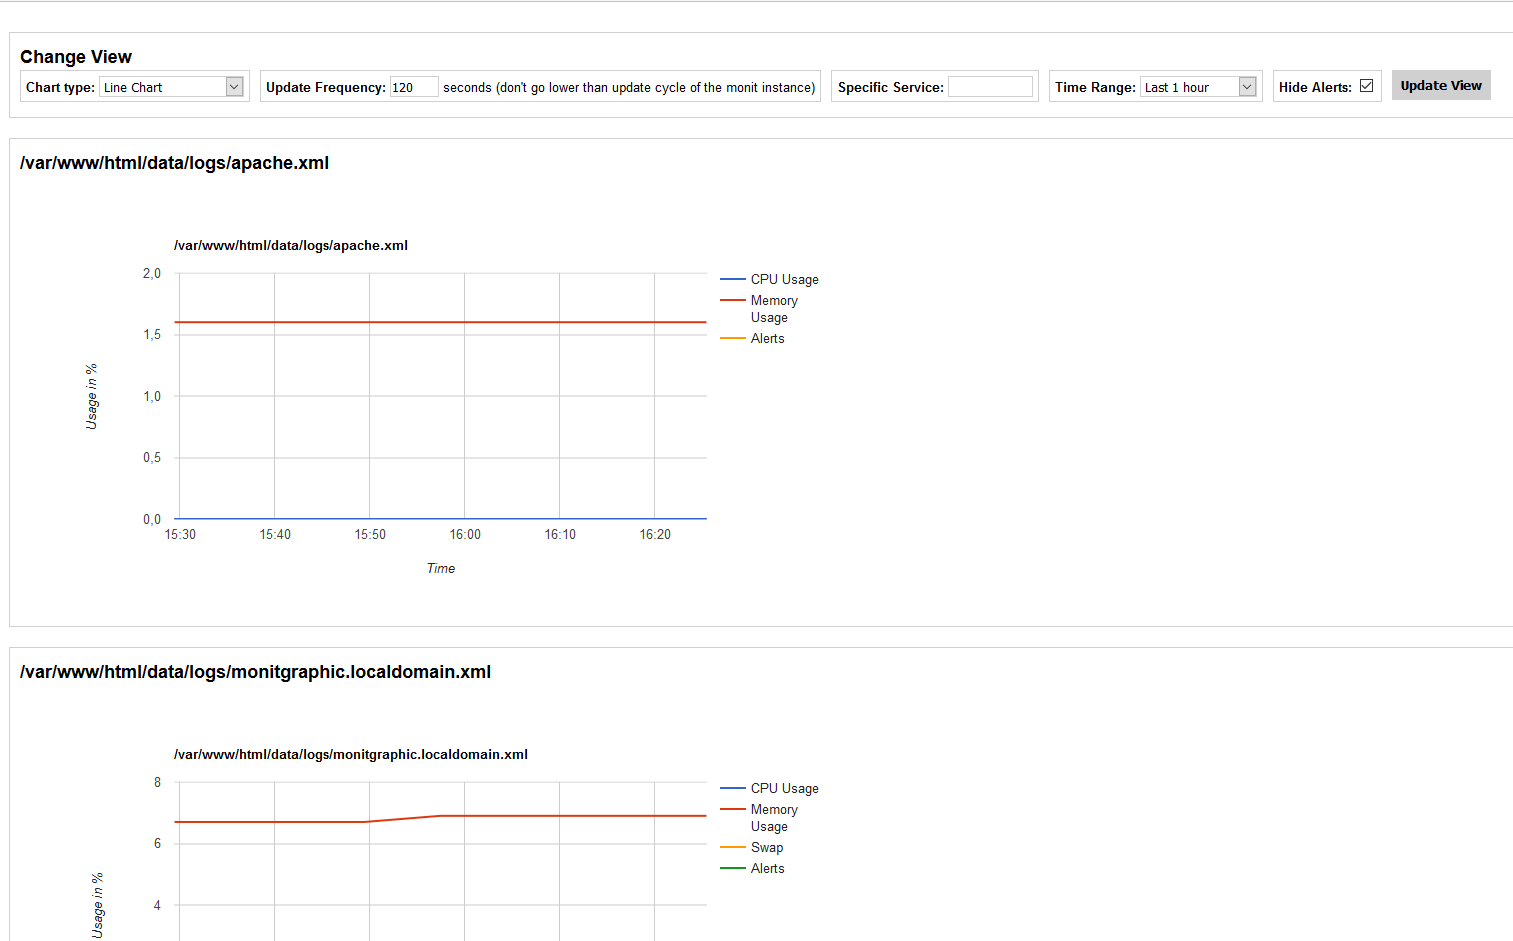Click the apache.xml section heading
The width and height of the screenshot is (1513, 941).
[174, 163]
